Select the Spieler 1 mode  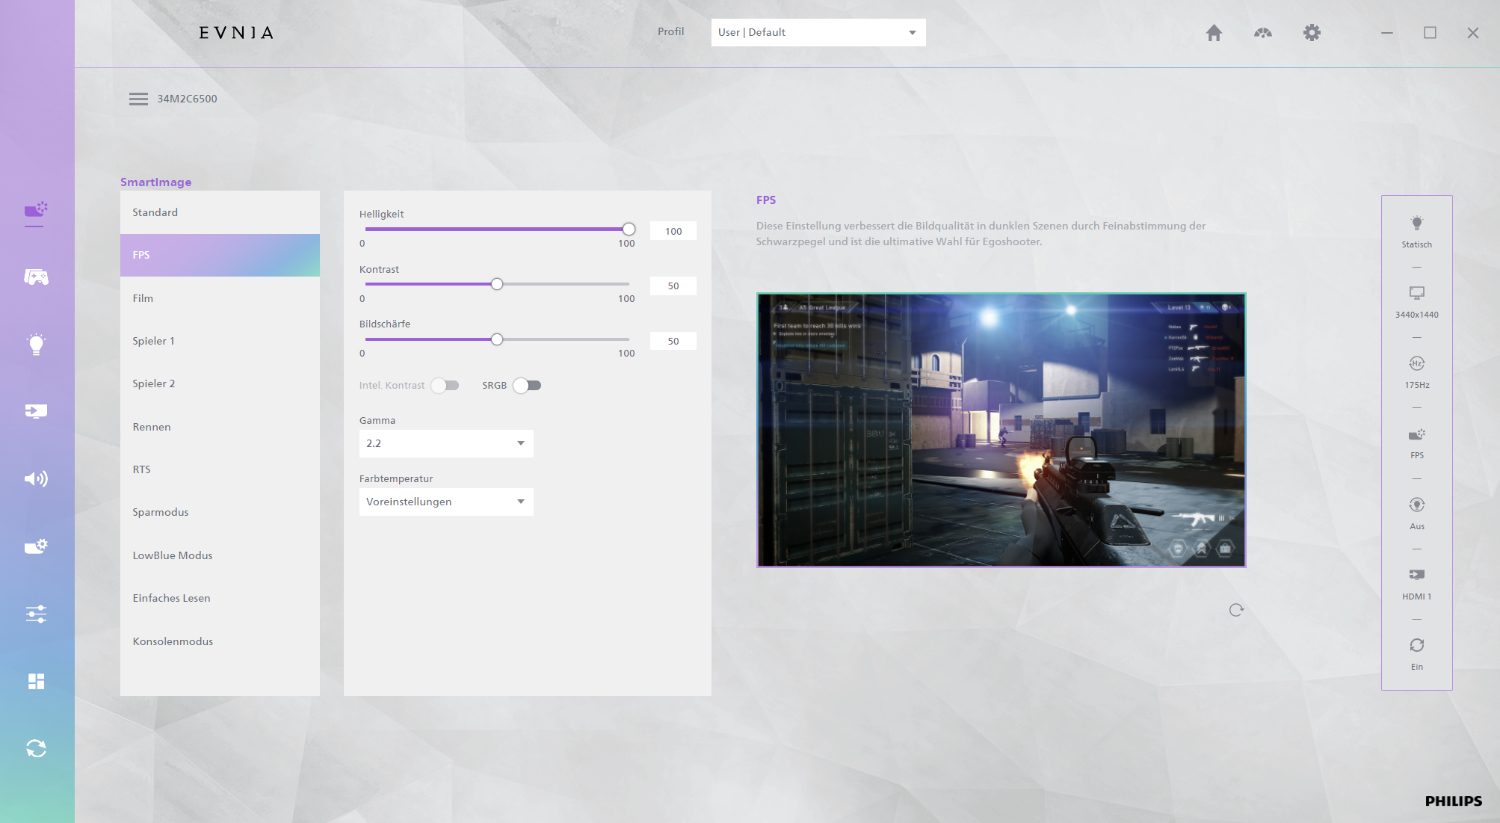(220, 341)
